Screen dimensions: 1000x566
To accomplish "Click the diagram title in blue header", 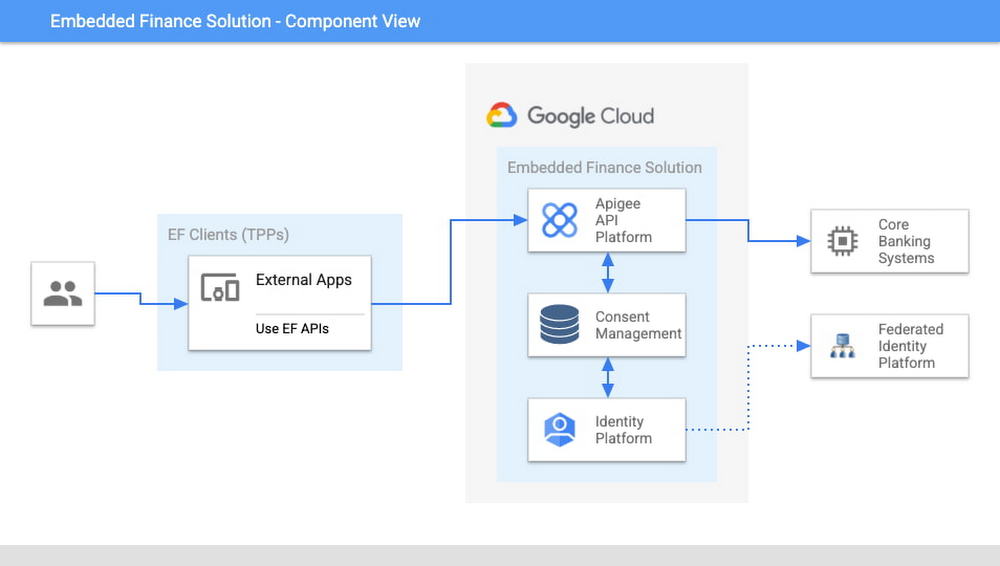I will click(235, 21).
